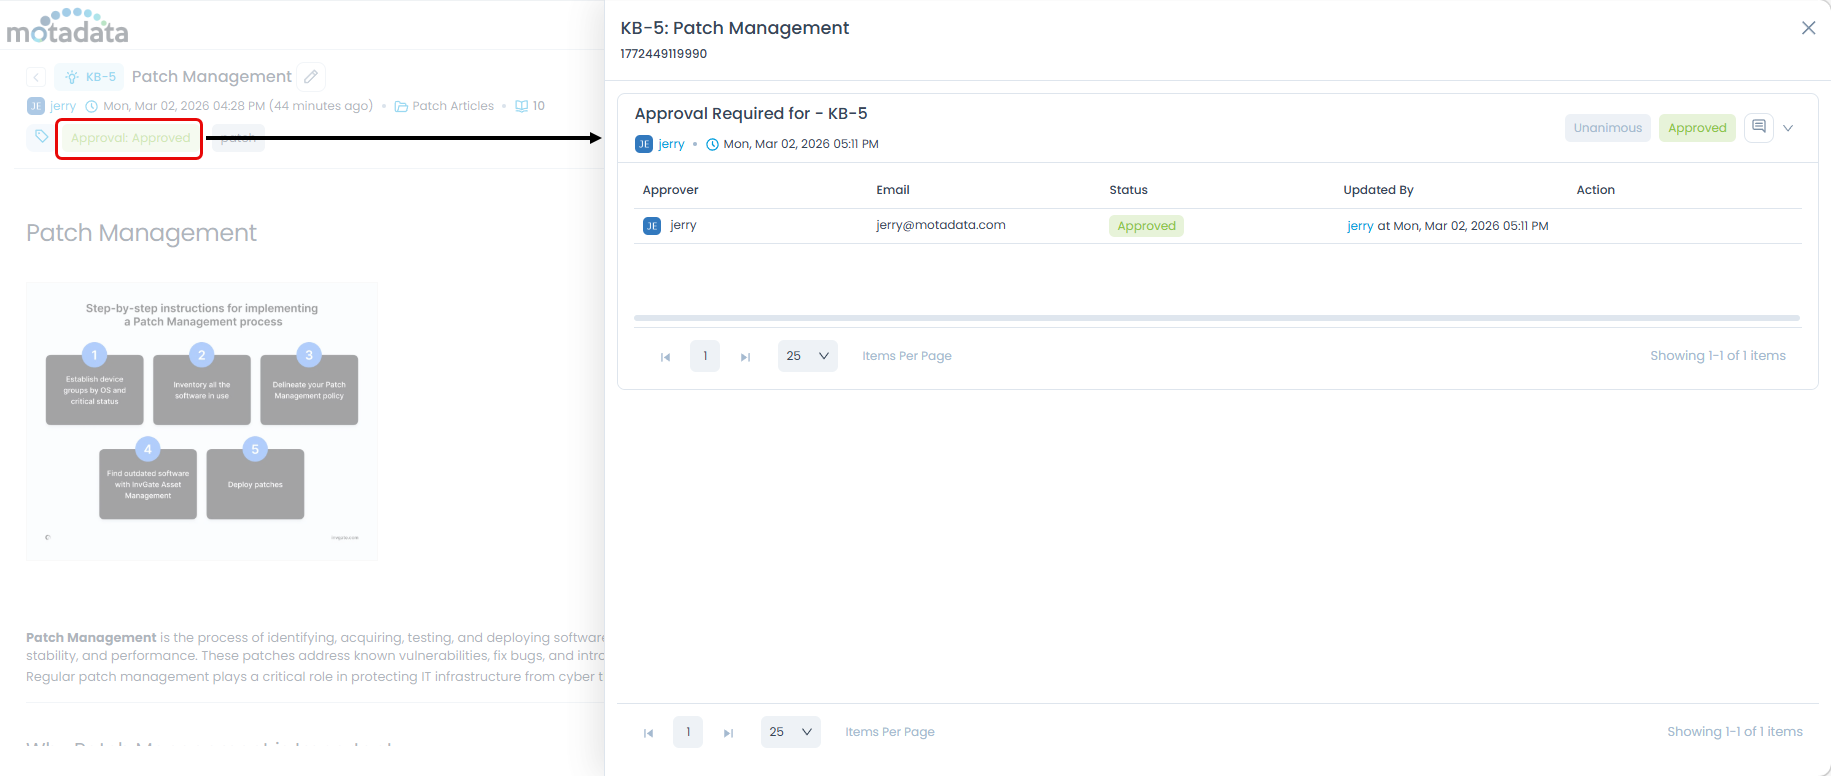Select page 1 in approval table pagination
The width and height of the screenshot is (1831, 776).
pos(705,356)
